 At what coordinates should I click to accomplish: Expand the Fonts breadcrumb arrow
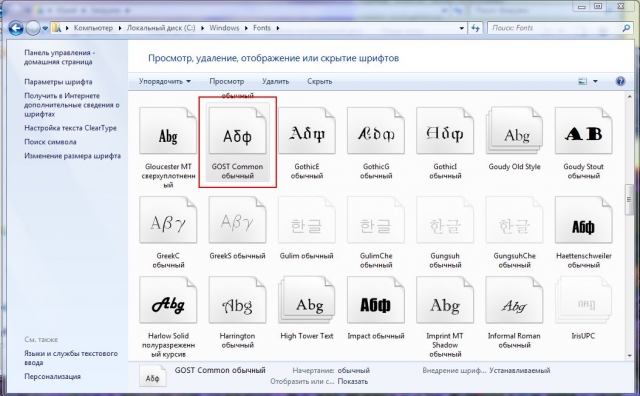(278, 28)
